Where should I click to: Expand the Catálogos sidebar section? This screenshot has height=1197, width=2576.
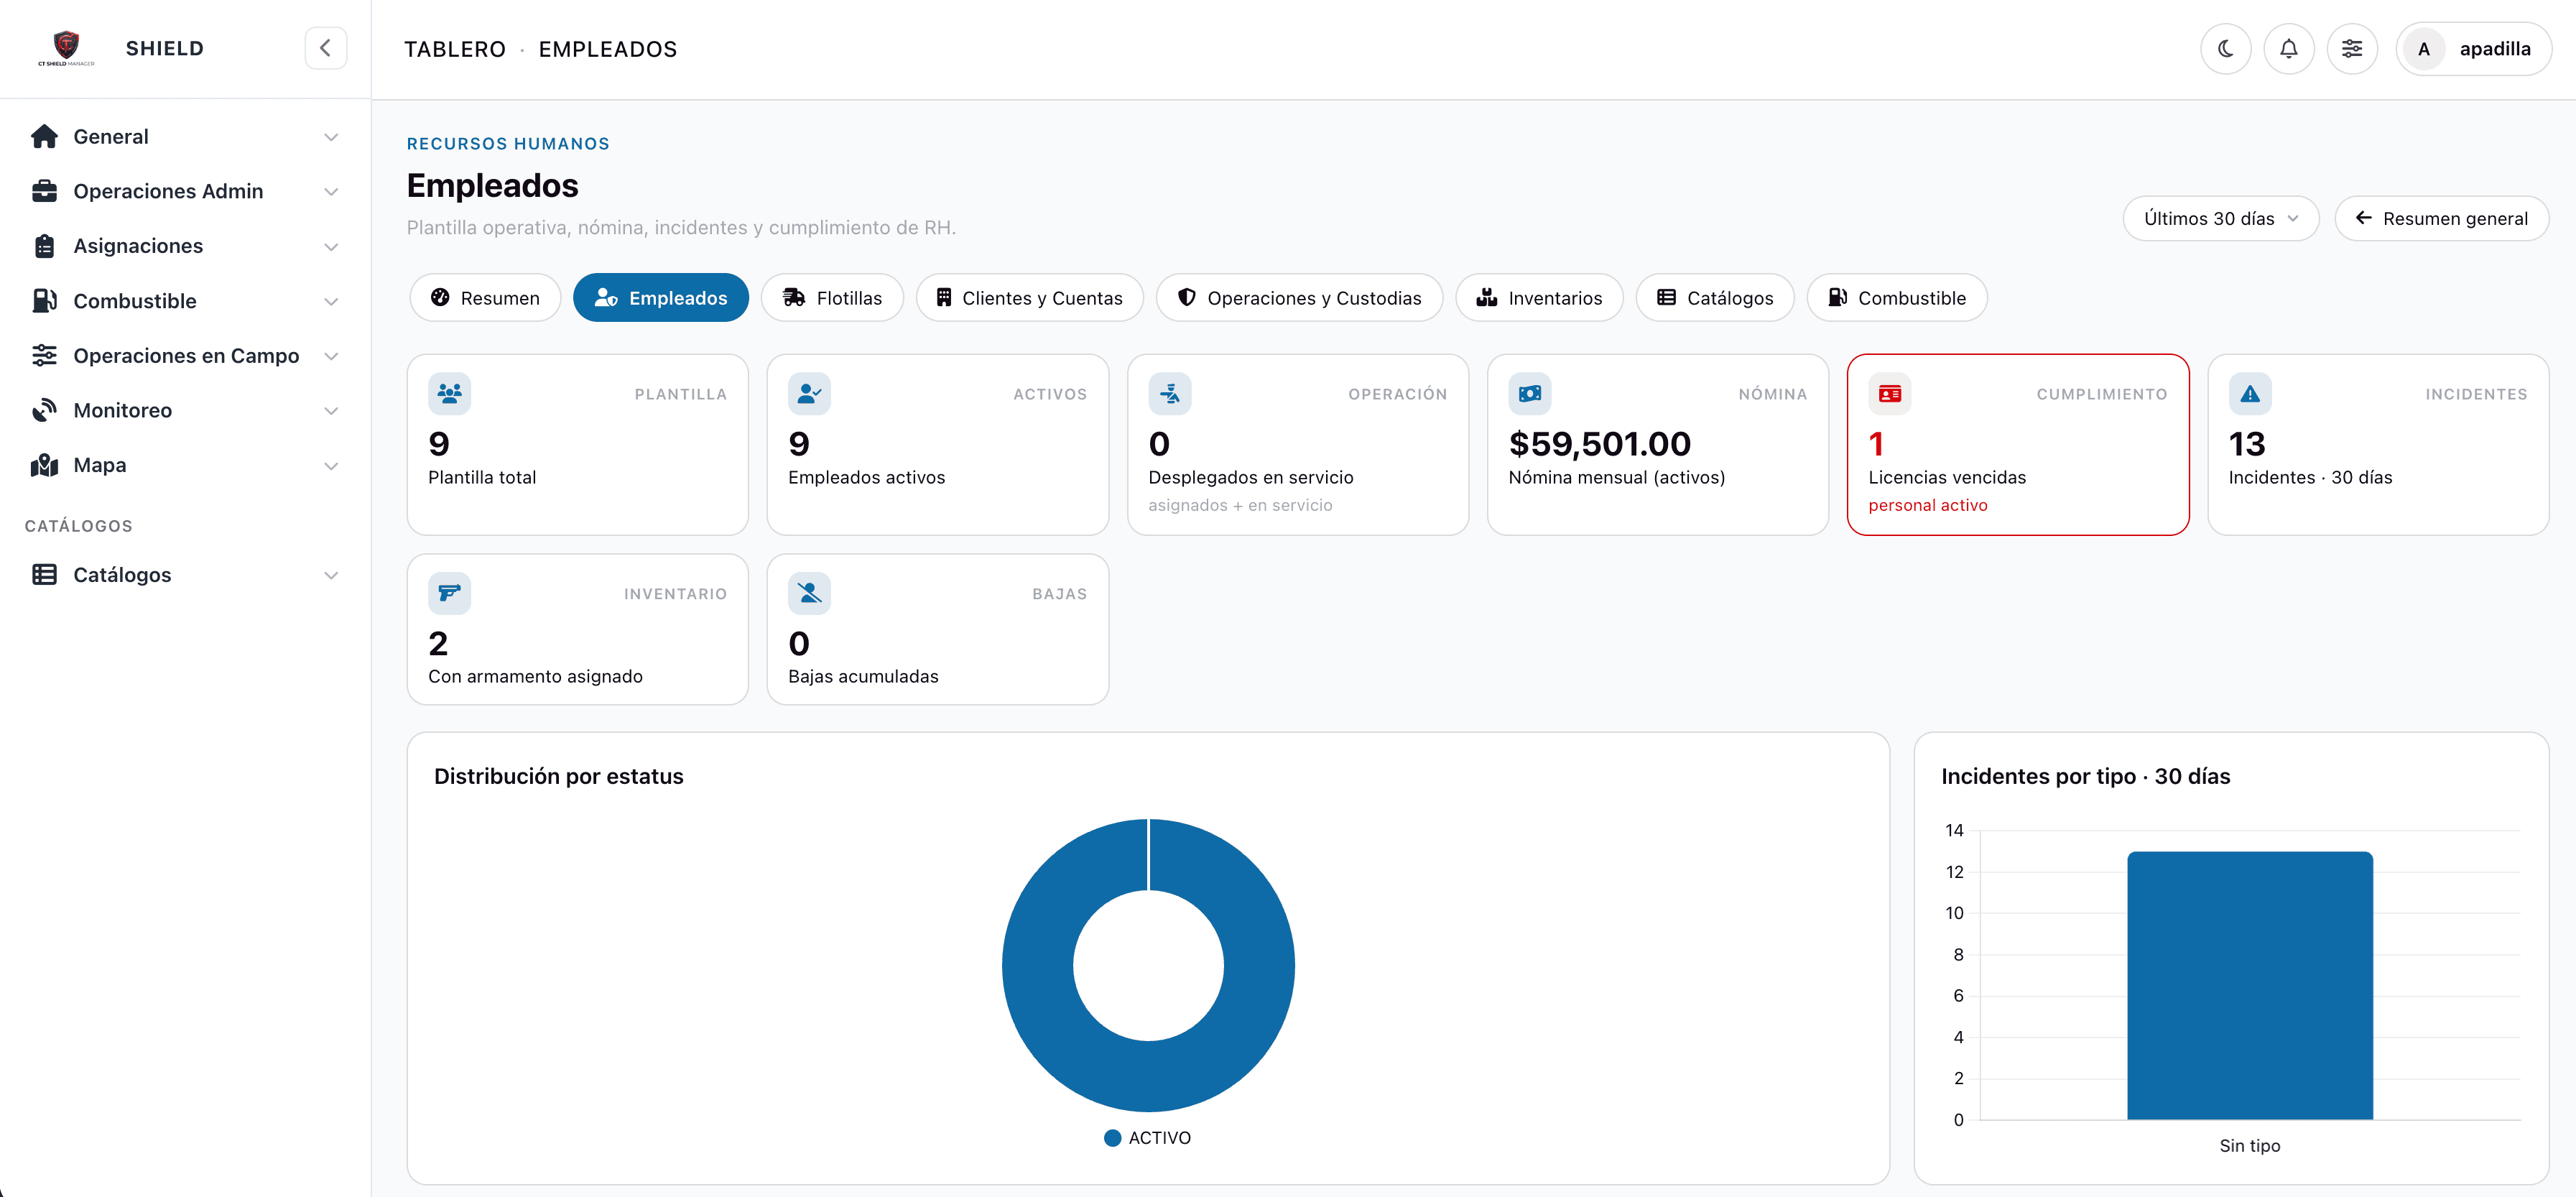pos(185,575)
